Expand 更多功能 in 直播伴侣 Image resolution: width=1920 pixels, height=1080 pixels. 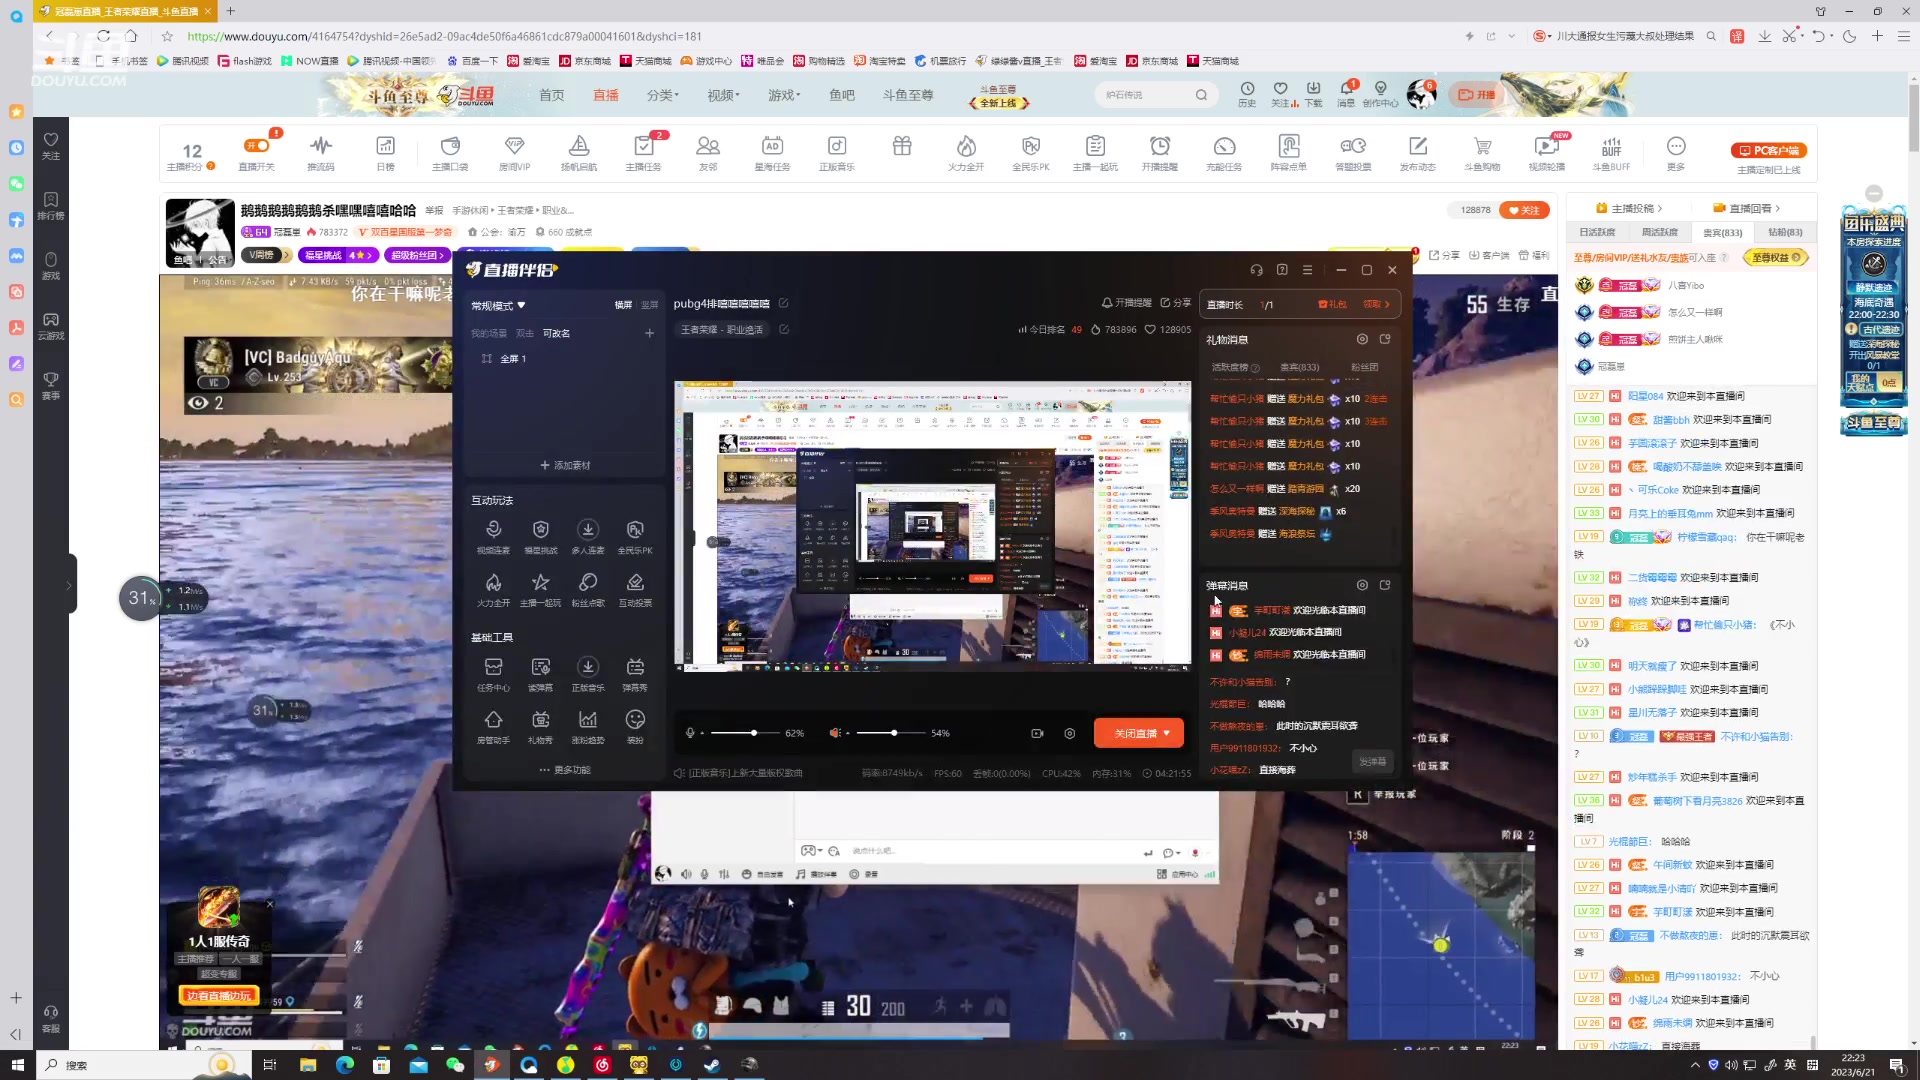565,770
